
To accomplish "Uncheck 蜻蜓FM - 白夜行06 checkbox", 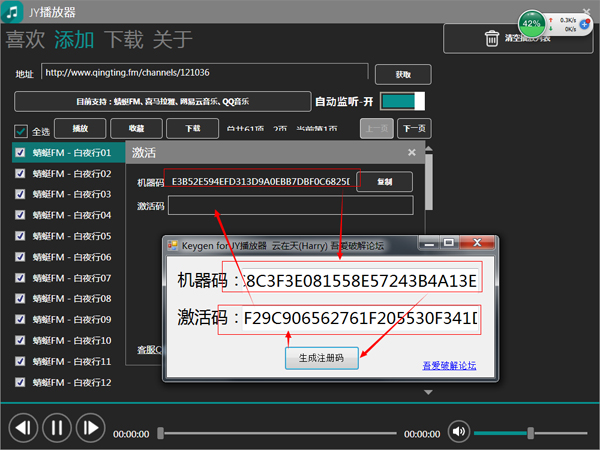I will pos(20,257).
